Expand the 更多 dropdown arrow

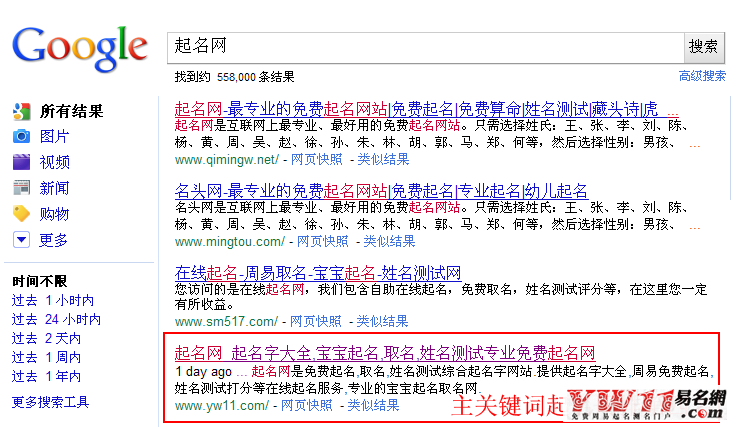click(21, 240)
